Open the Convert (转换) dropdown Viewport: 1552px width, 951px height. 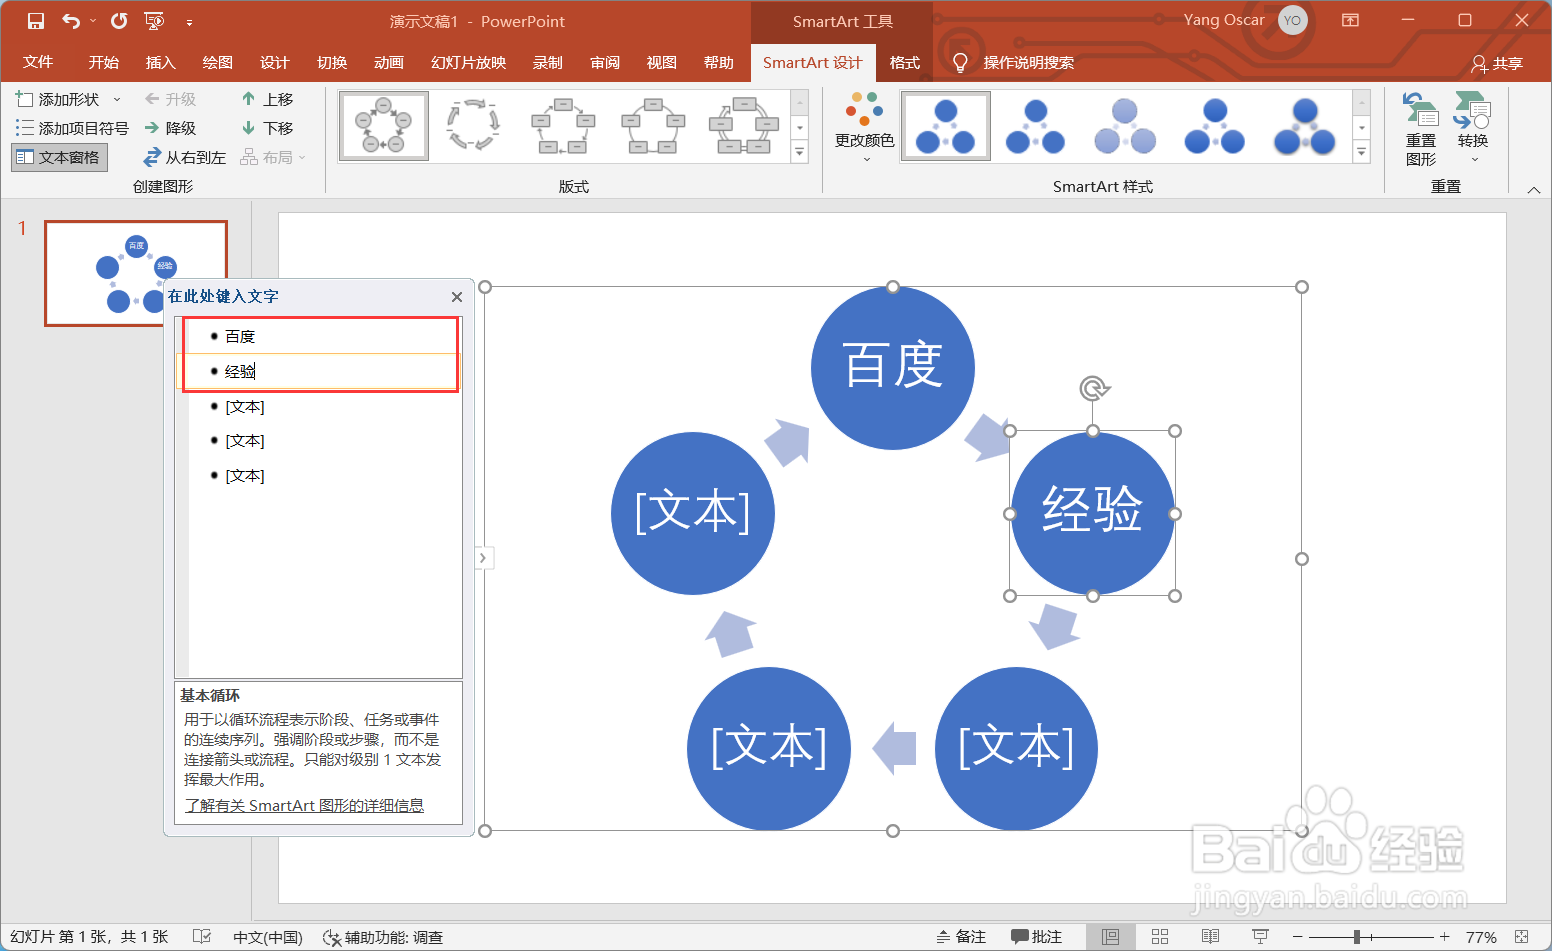coord(1472,129)
